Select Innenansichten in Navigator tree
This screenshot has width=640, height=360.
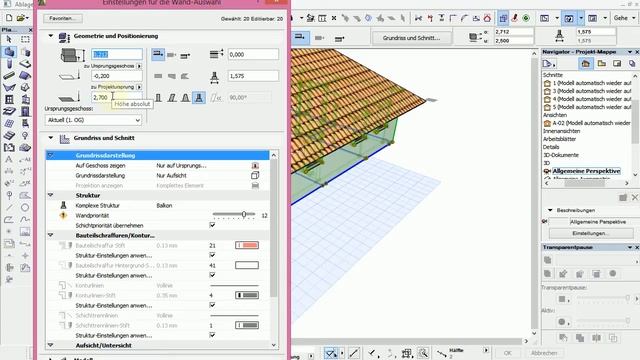pos(561,131)
